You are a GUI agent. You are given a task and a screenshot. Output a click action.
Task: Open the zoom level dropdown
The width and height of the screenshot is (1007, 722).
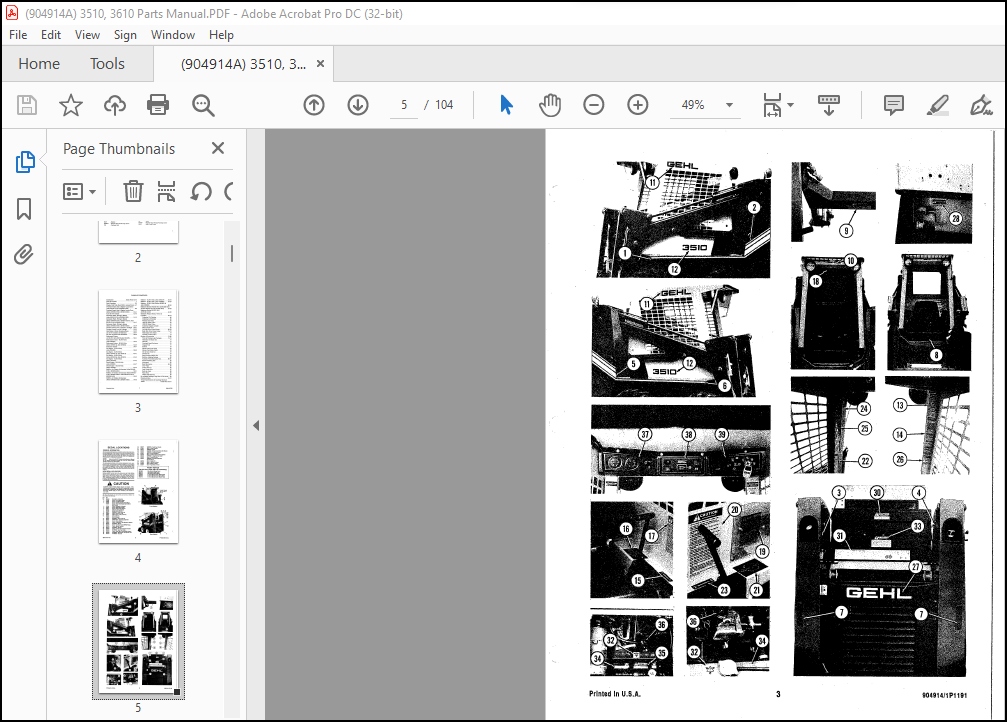click(x=729, y=105)
